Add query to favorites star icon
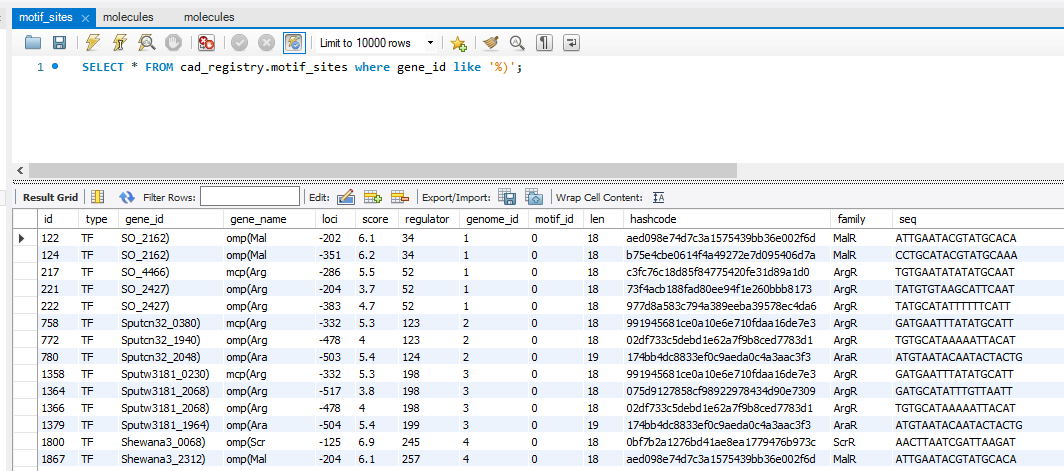 458,43
